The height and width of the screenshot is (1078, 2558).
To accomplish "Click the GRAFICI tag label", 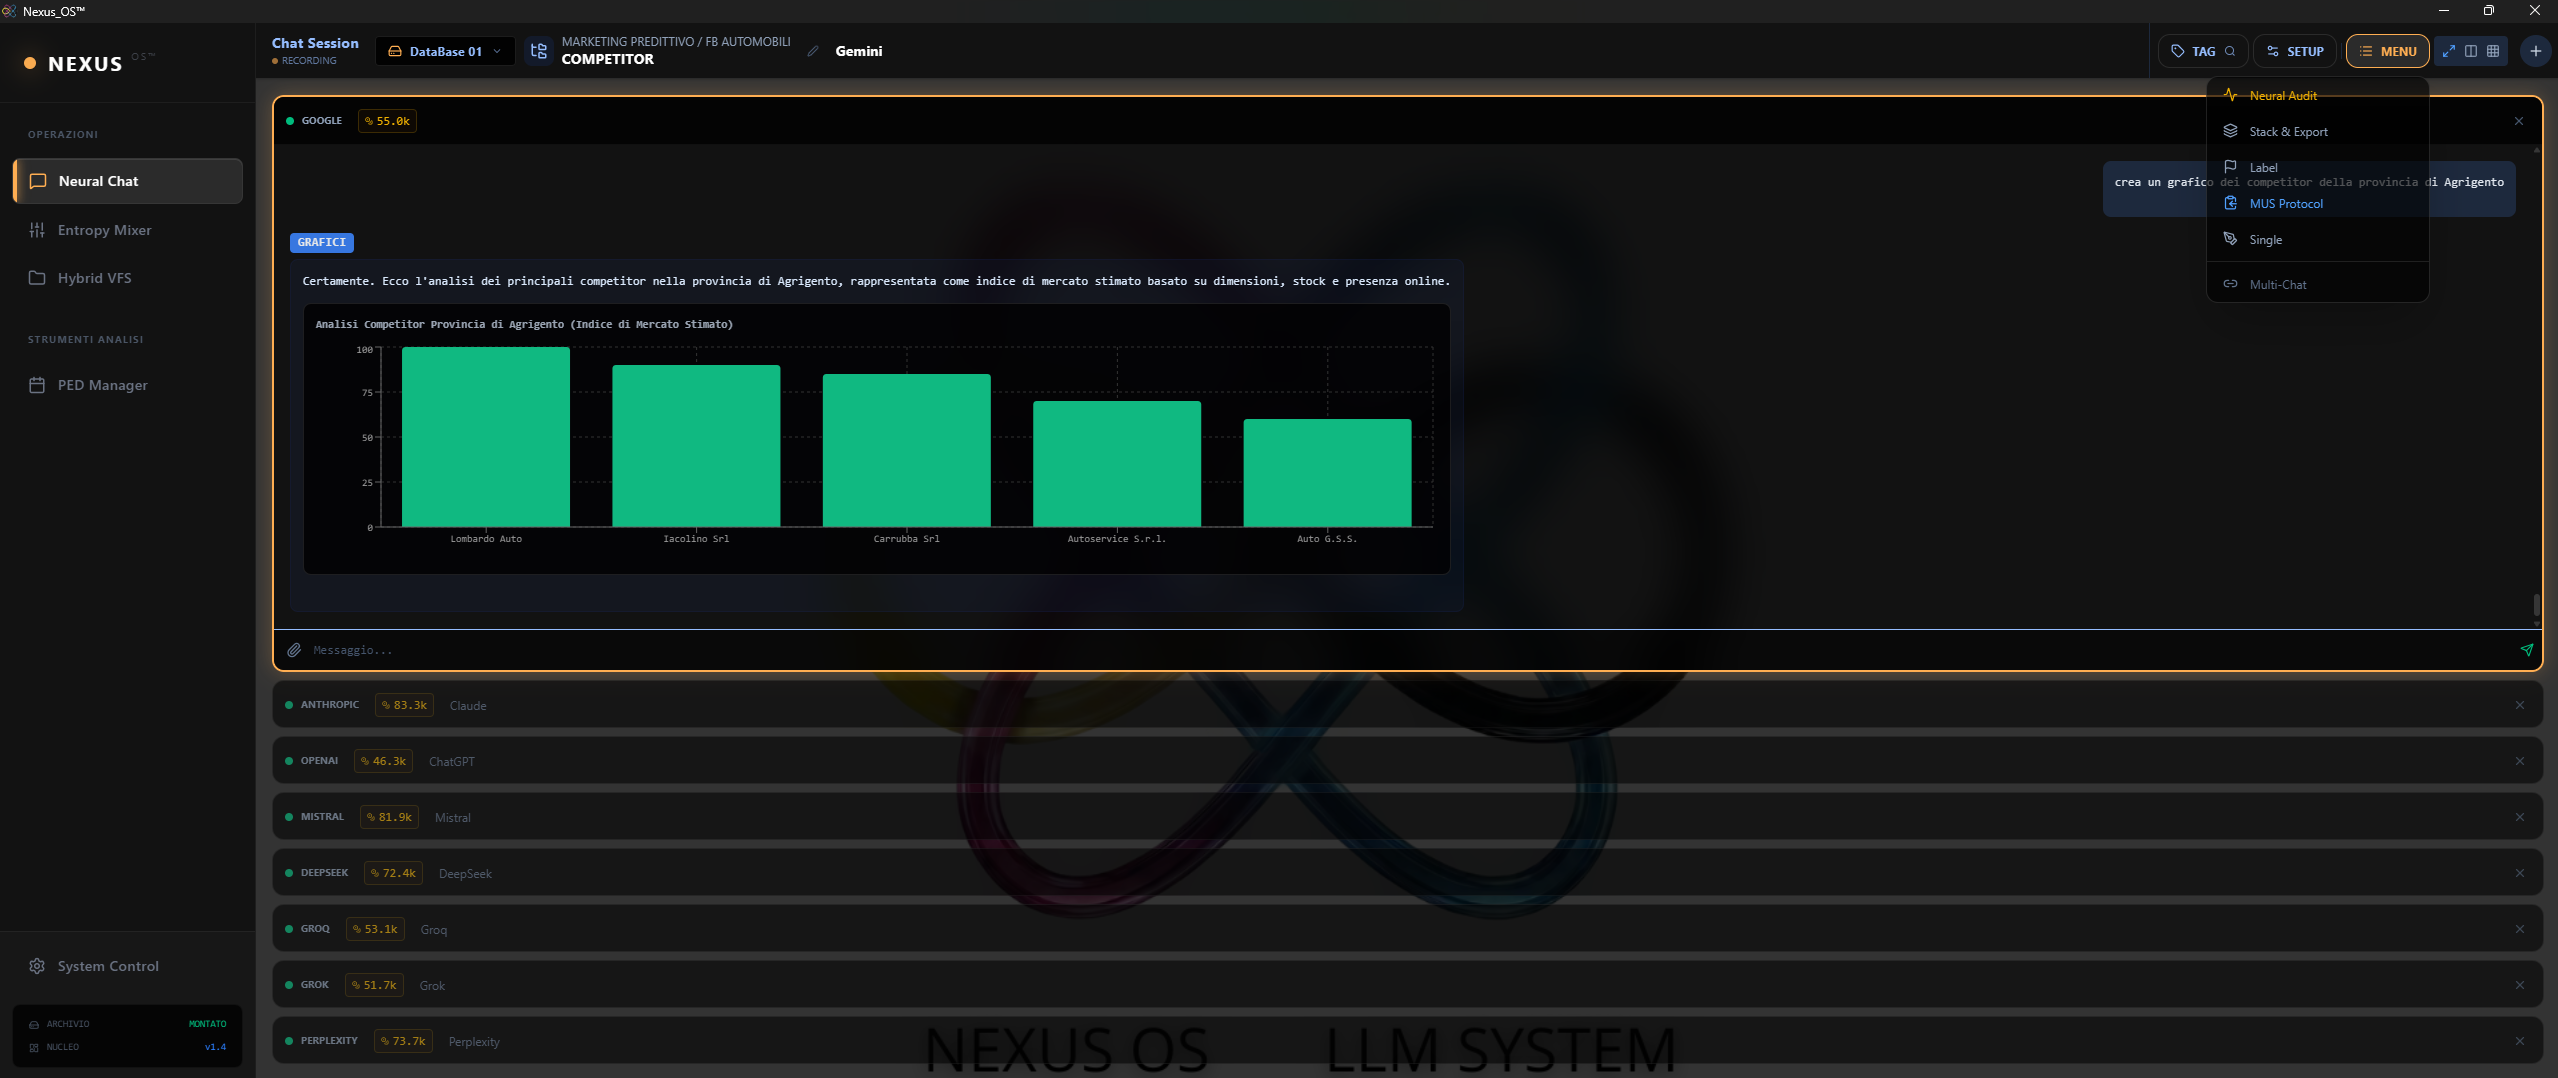I will [322, 242].
